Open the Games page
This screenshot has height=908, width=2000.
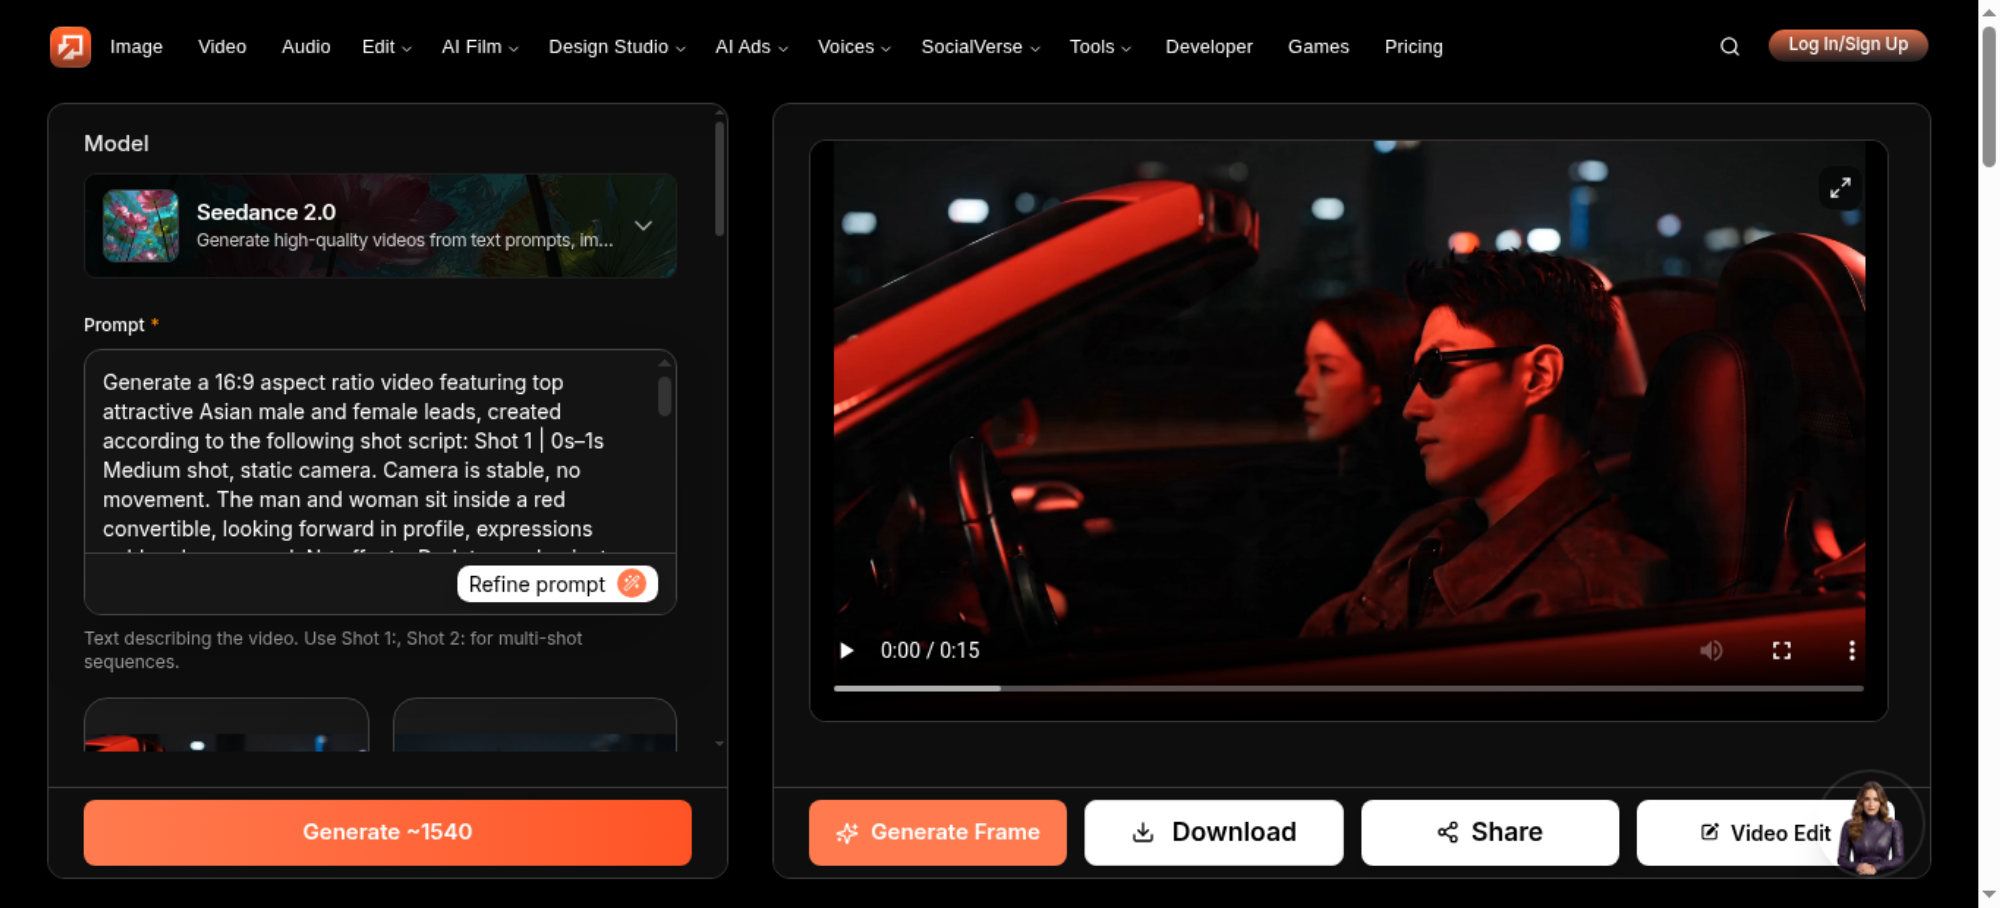pyautogui.click(x=1318, y=46)
